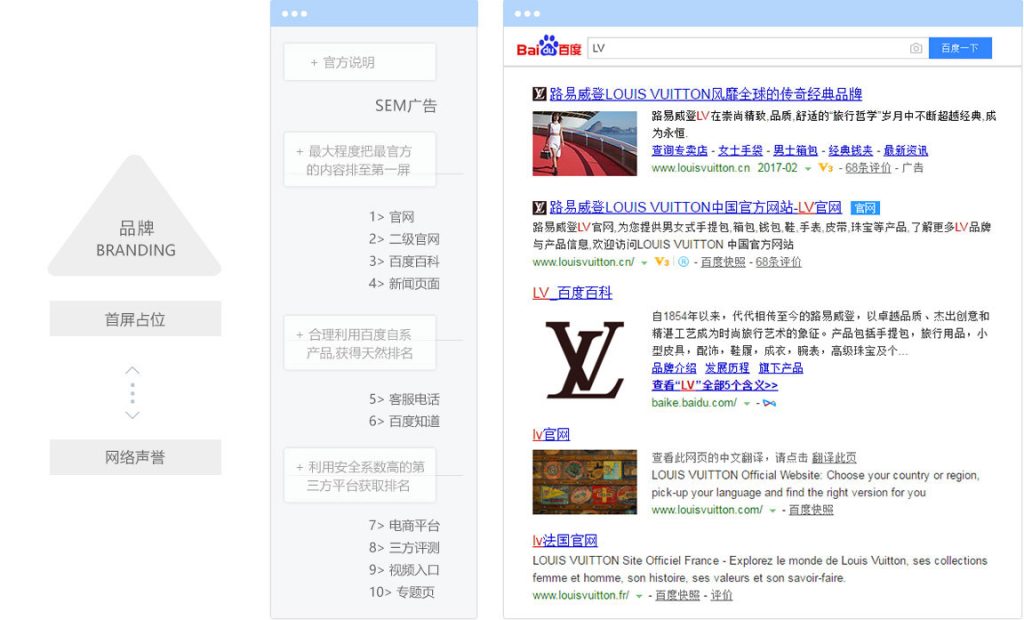Click the up chevron below 首屏占位
1024x620 pixels.
[132, 371]
